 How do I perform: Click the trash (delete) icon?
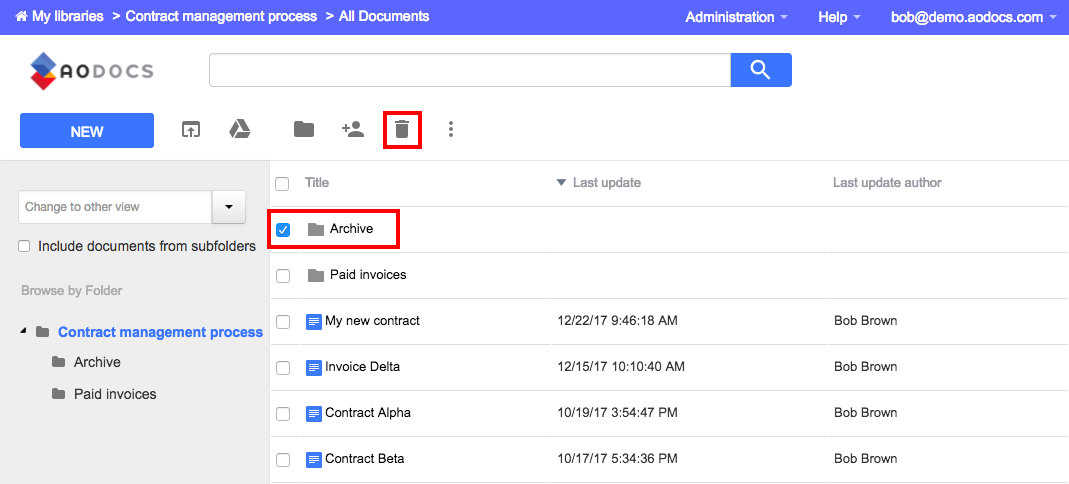click(402, 129)
